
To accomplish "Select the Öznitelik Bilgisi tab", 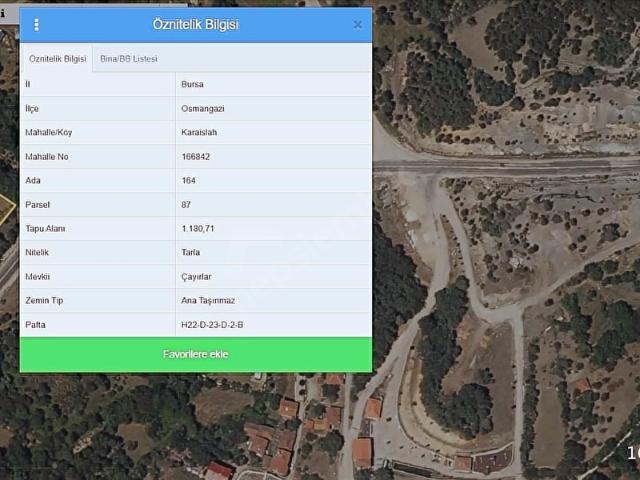I will click(57, 59).
